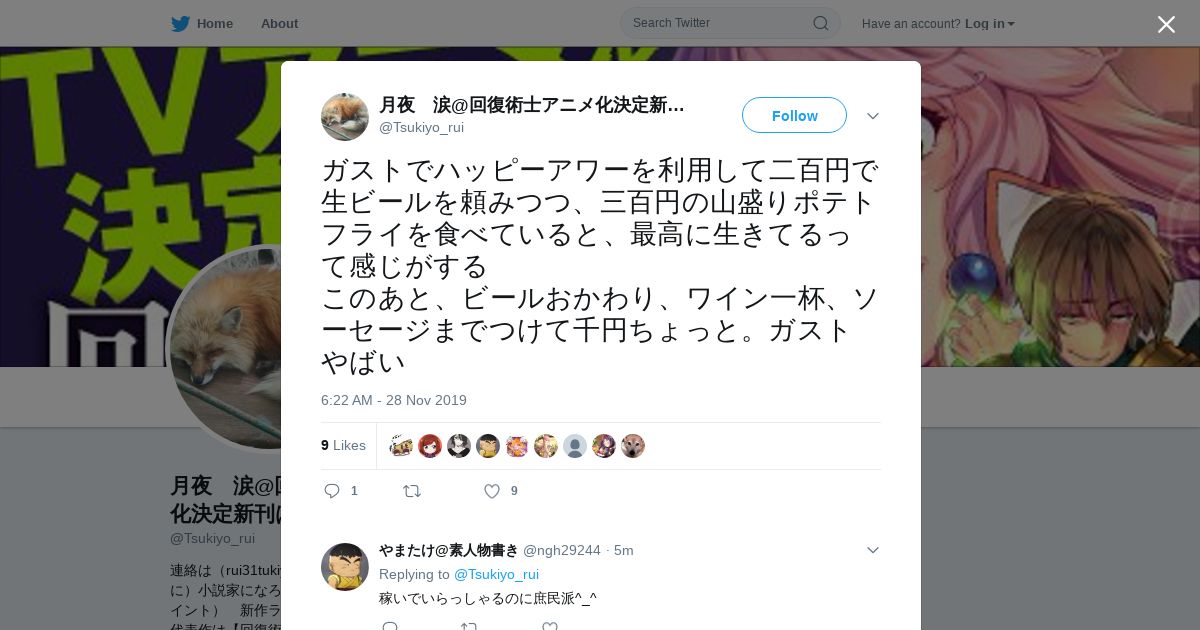Open the 6:22 AM - 28 Nov 2019 timestamp
This screenshot has height=630, width=1200.
pos(394,400)
